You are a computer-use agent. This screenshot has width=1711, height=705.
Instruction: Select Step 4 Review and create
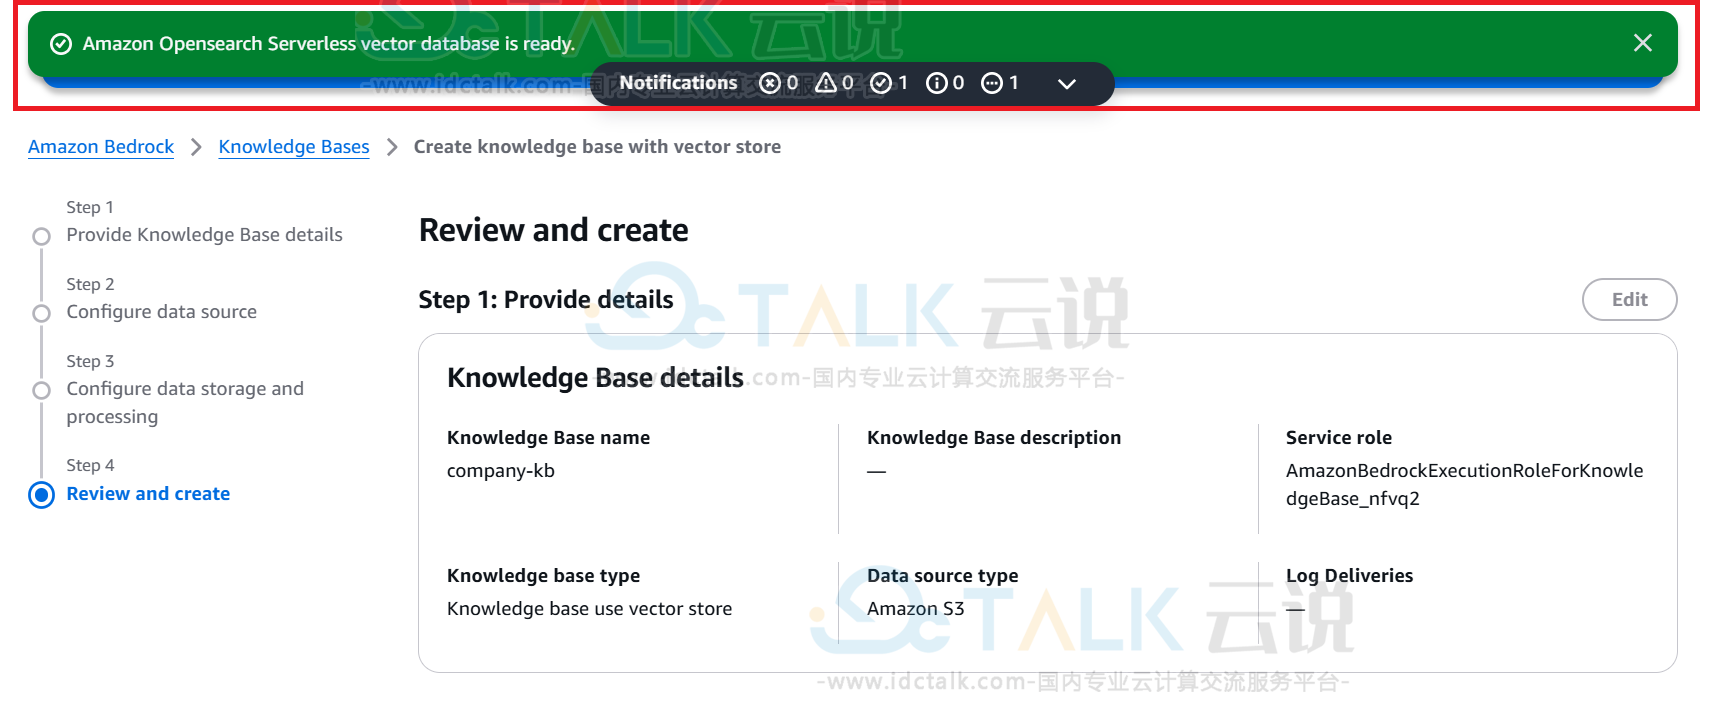pyautogui.click(x=148, y=494)
